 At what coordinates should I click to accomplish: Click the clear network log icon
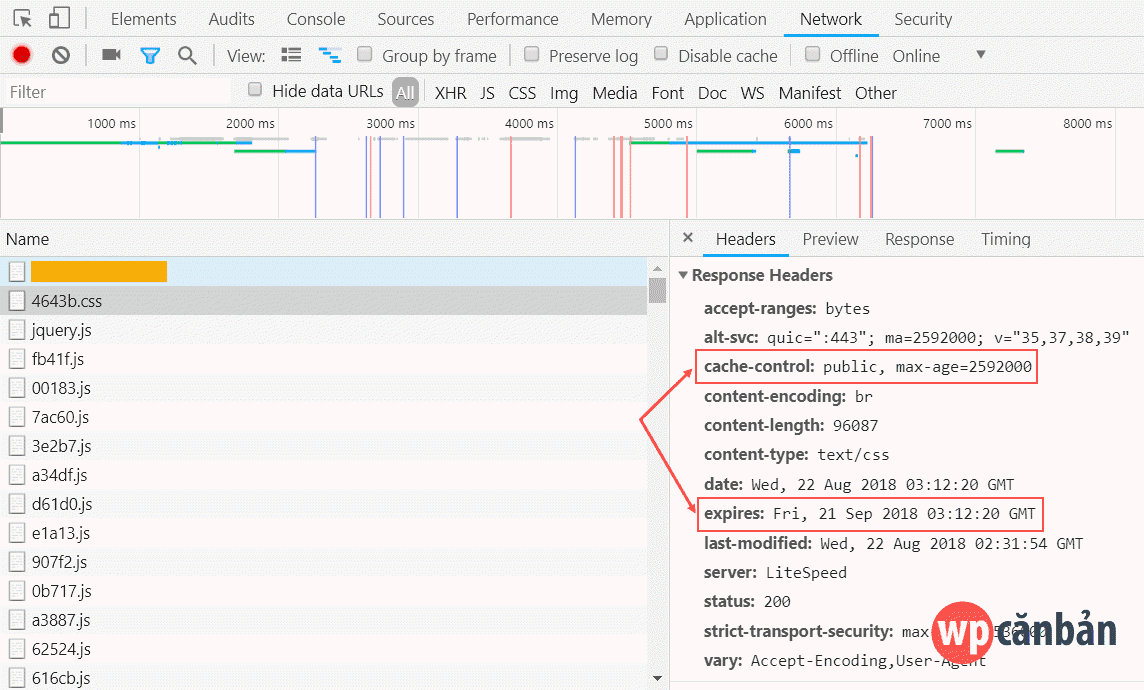click(60, 55)
